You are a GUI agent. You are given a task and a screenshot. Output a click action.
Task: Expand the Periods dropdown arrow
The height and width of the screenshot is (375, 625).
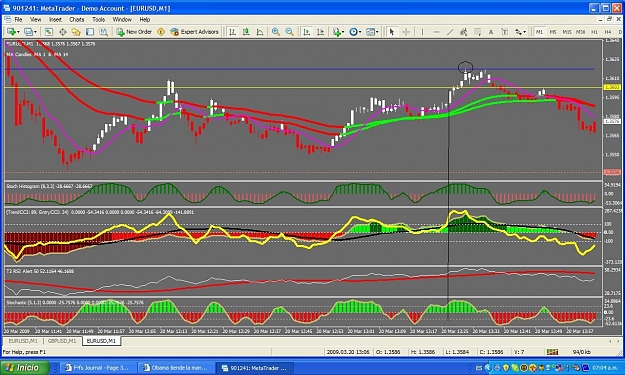tap(360, 32)
